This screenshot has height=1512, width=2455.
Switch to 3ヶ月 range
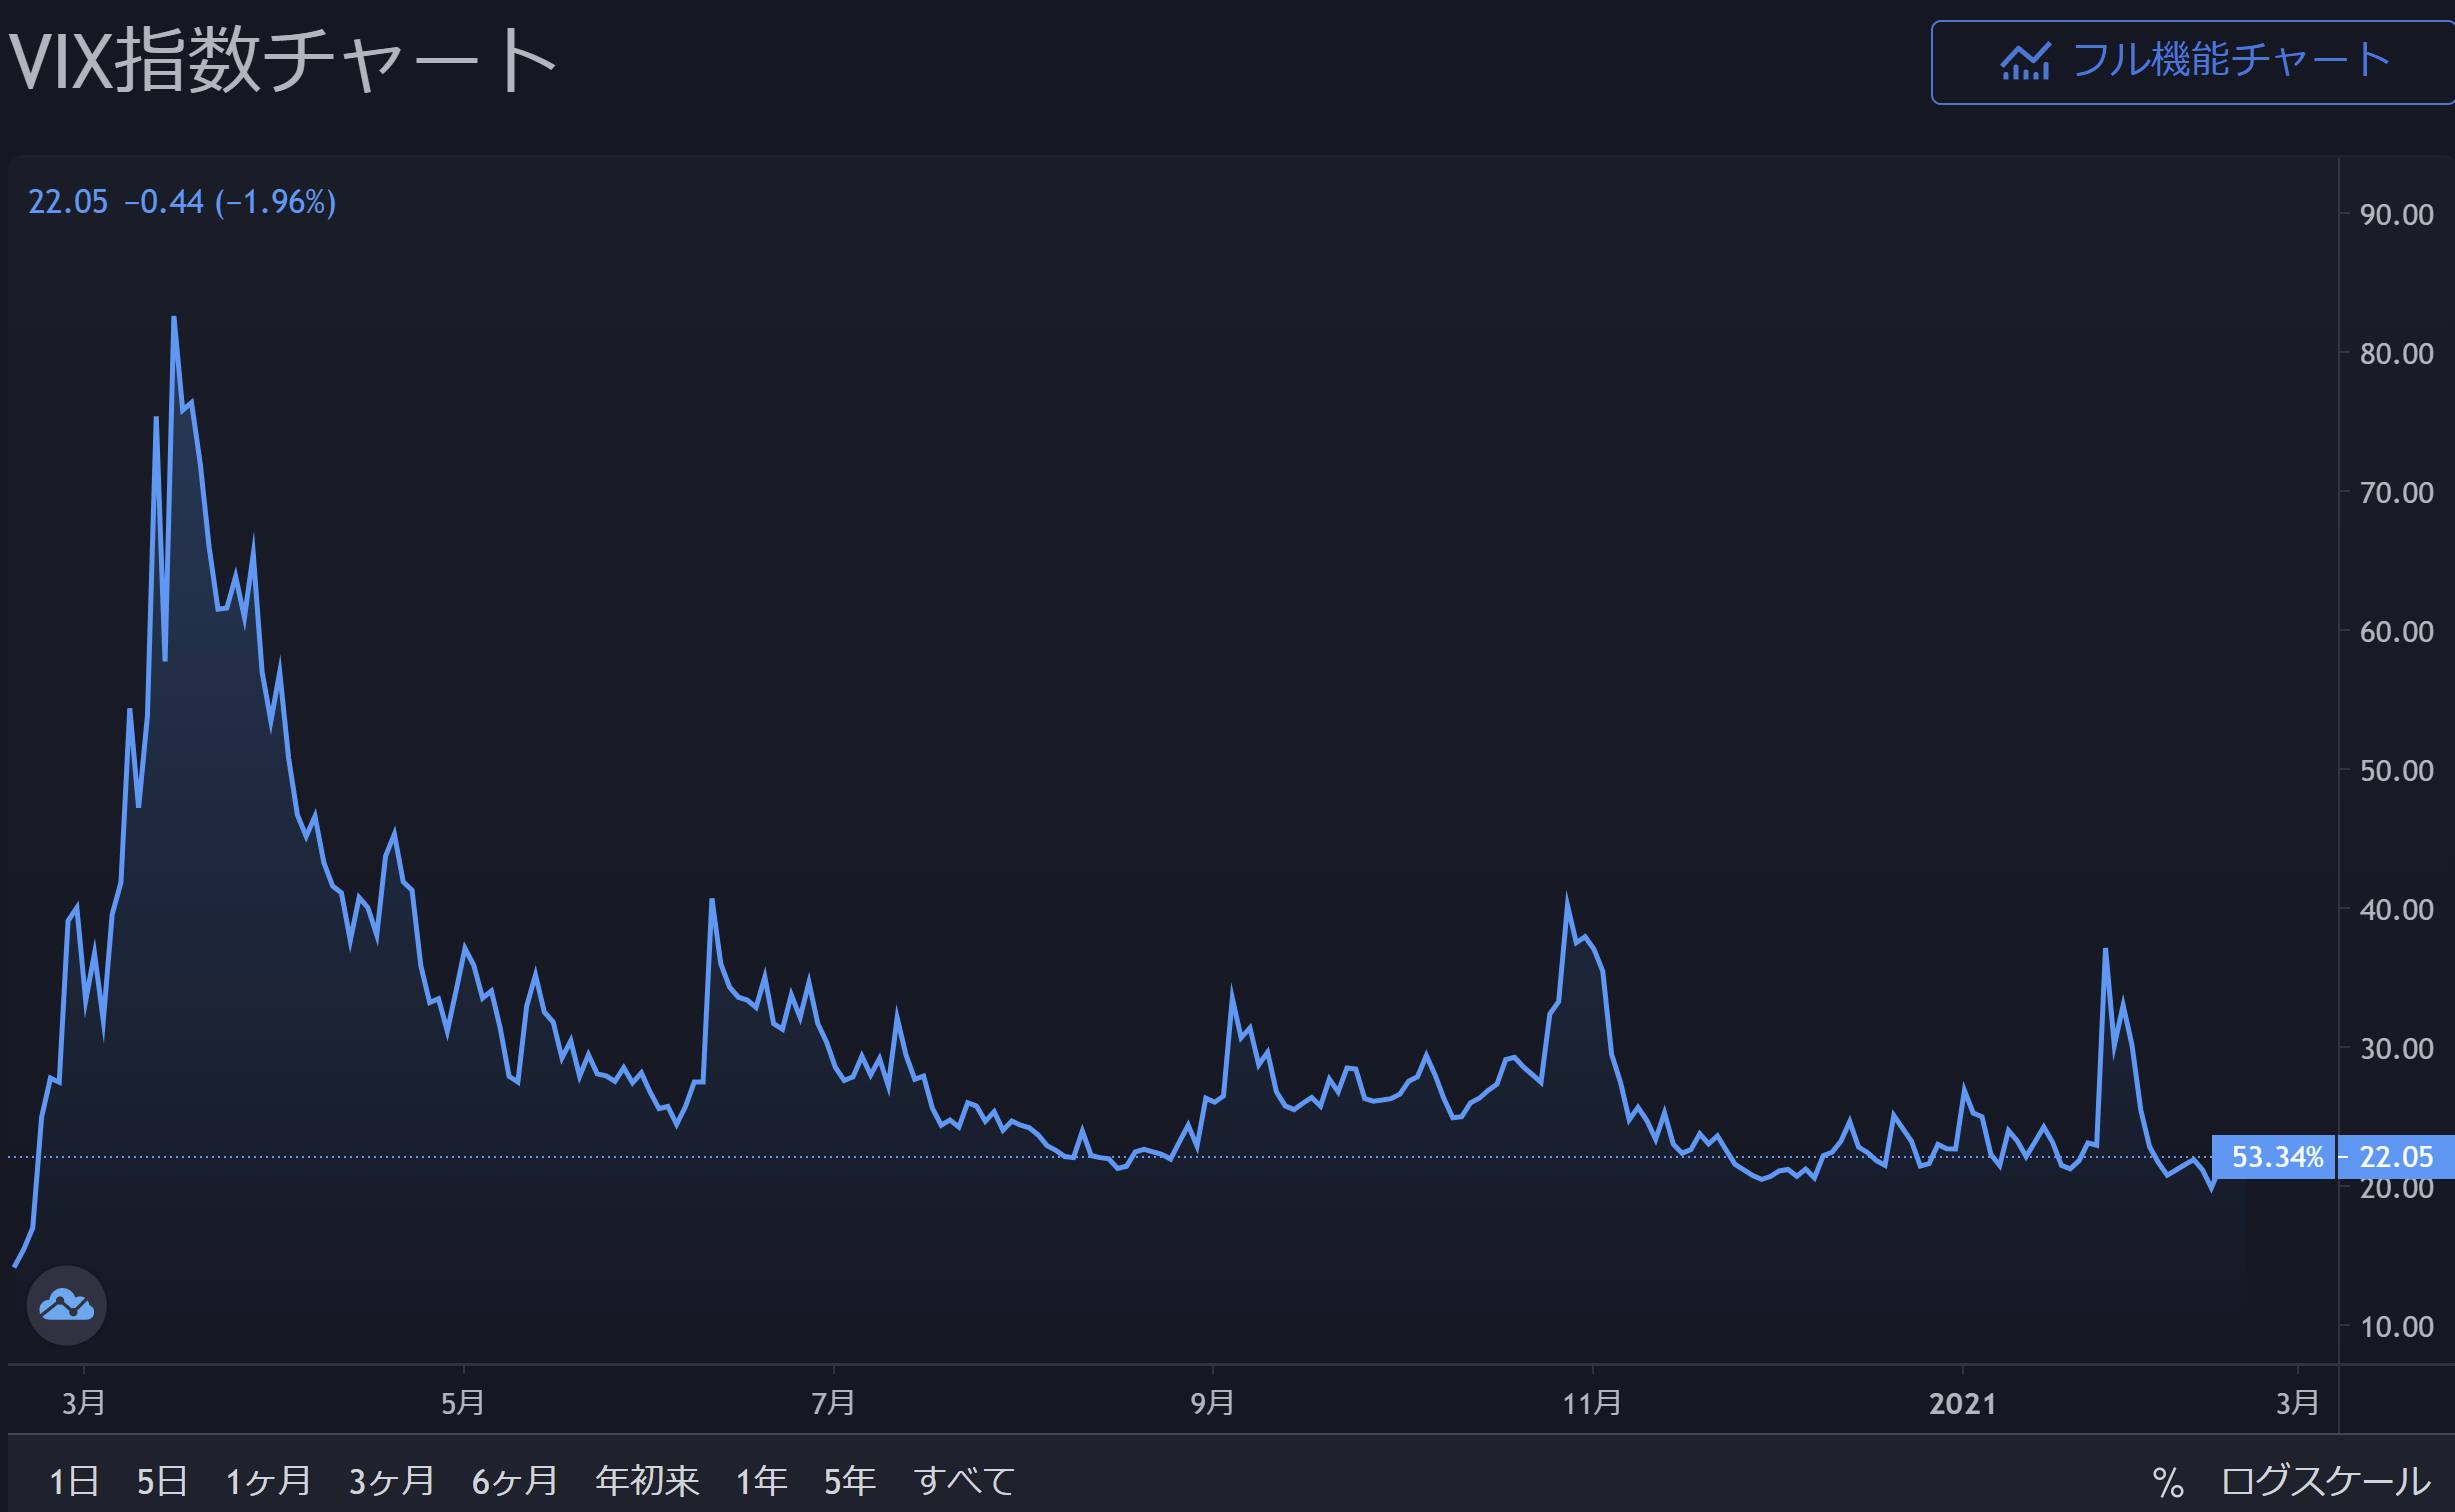pos(391,1481)
